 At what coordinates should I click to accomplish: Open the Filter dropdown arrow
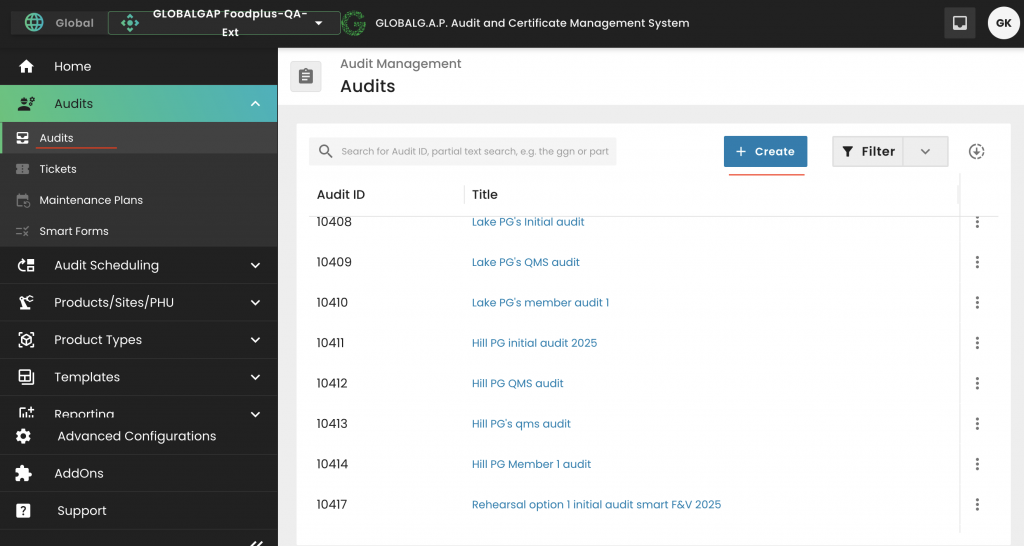[925, 151]
